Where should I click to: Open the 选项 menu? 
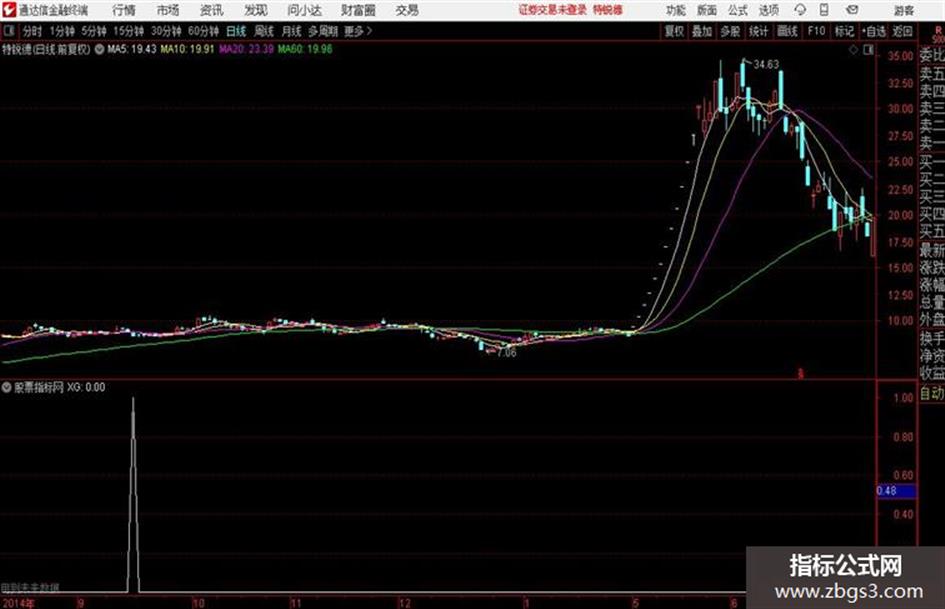tap(768, 11)
